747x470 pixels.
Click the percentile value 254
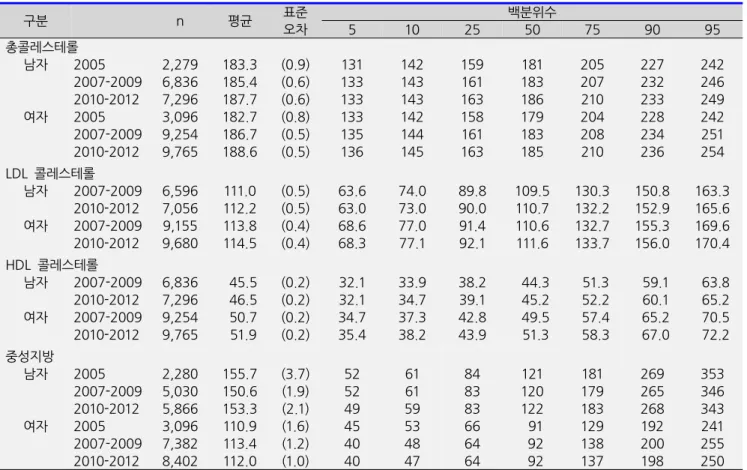click(712, 152)
